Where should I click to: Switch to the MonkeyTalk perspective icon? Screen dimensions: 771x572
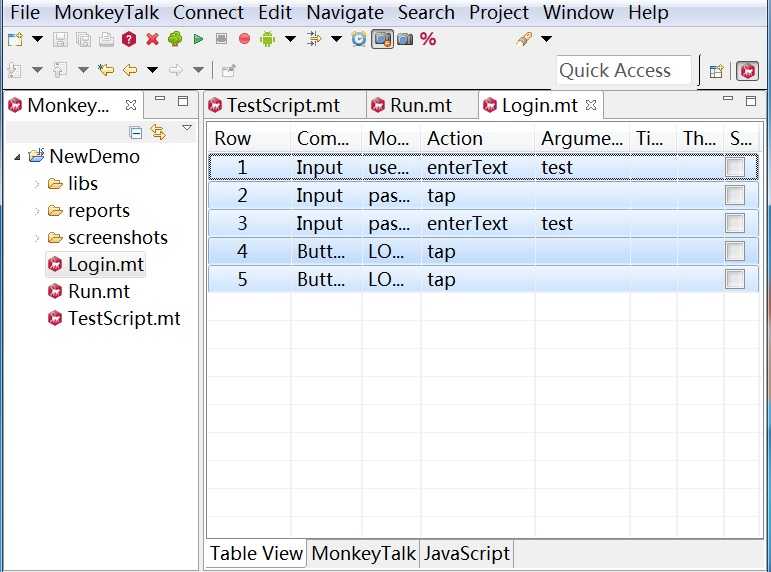coord(747,71)
